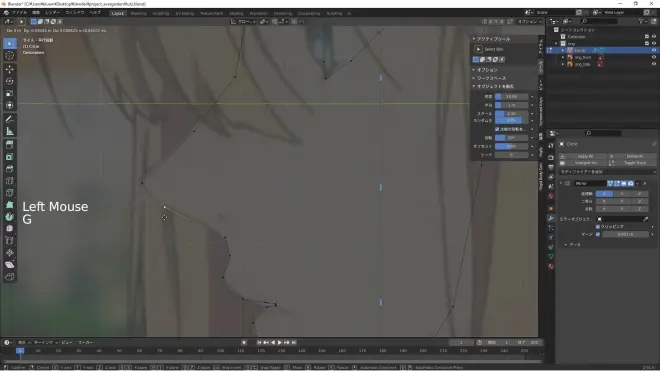Select the Measure tool

click(10, 132)
